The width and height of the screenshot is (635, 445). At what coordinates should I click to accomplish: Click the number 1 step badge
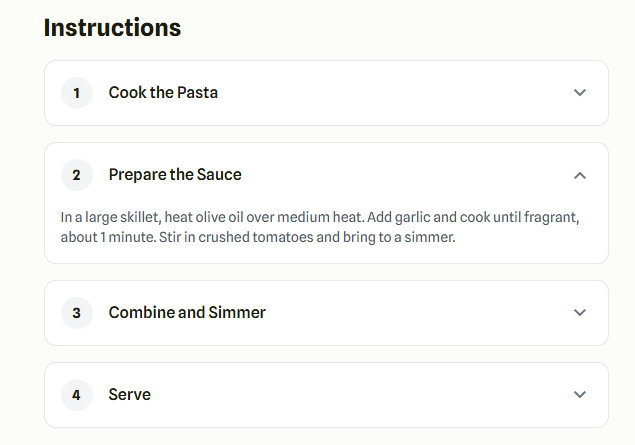click(77, 93)
